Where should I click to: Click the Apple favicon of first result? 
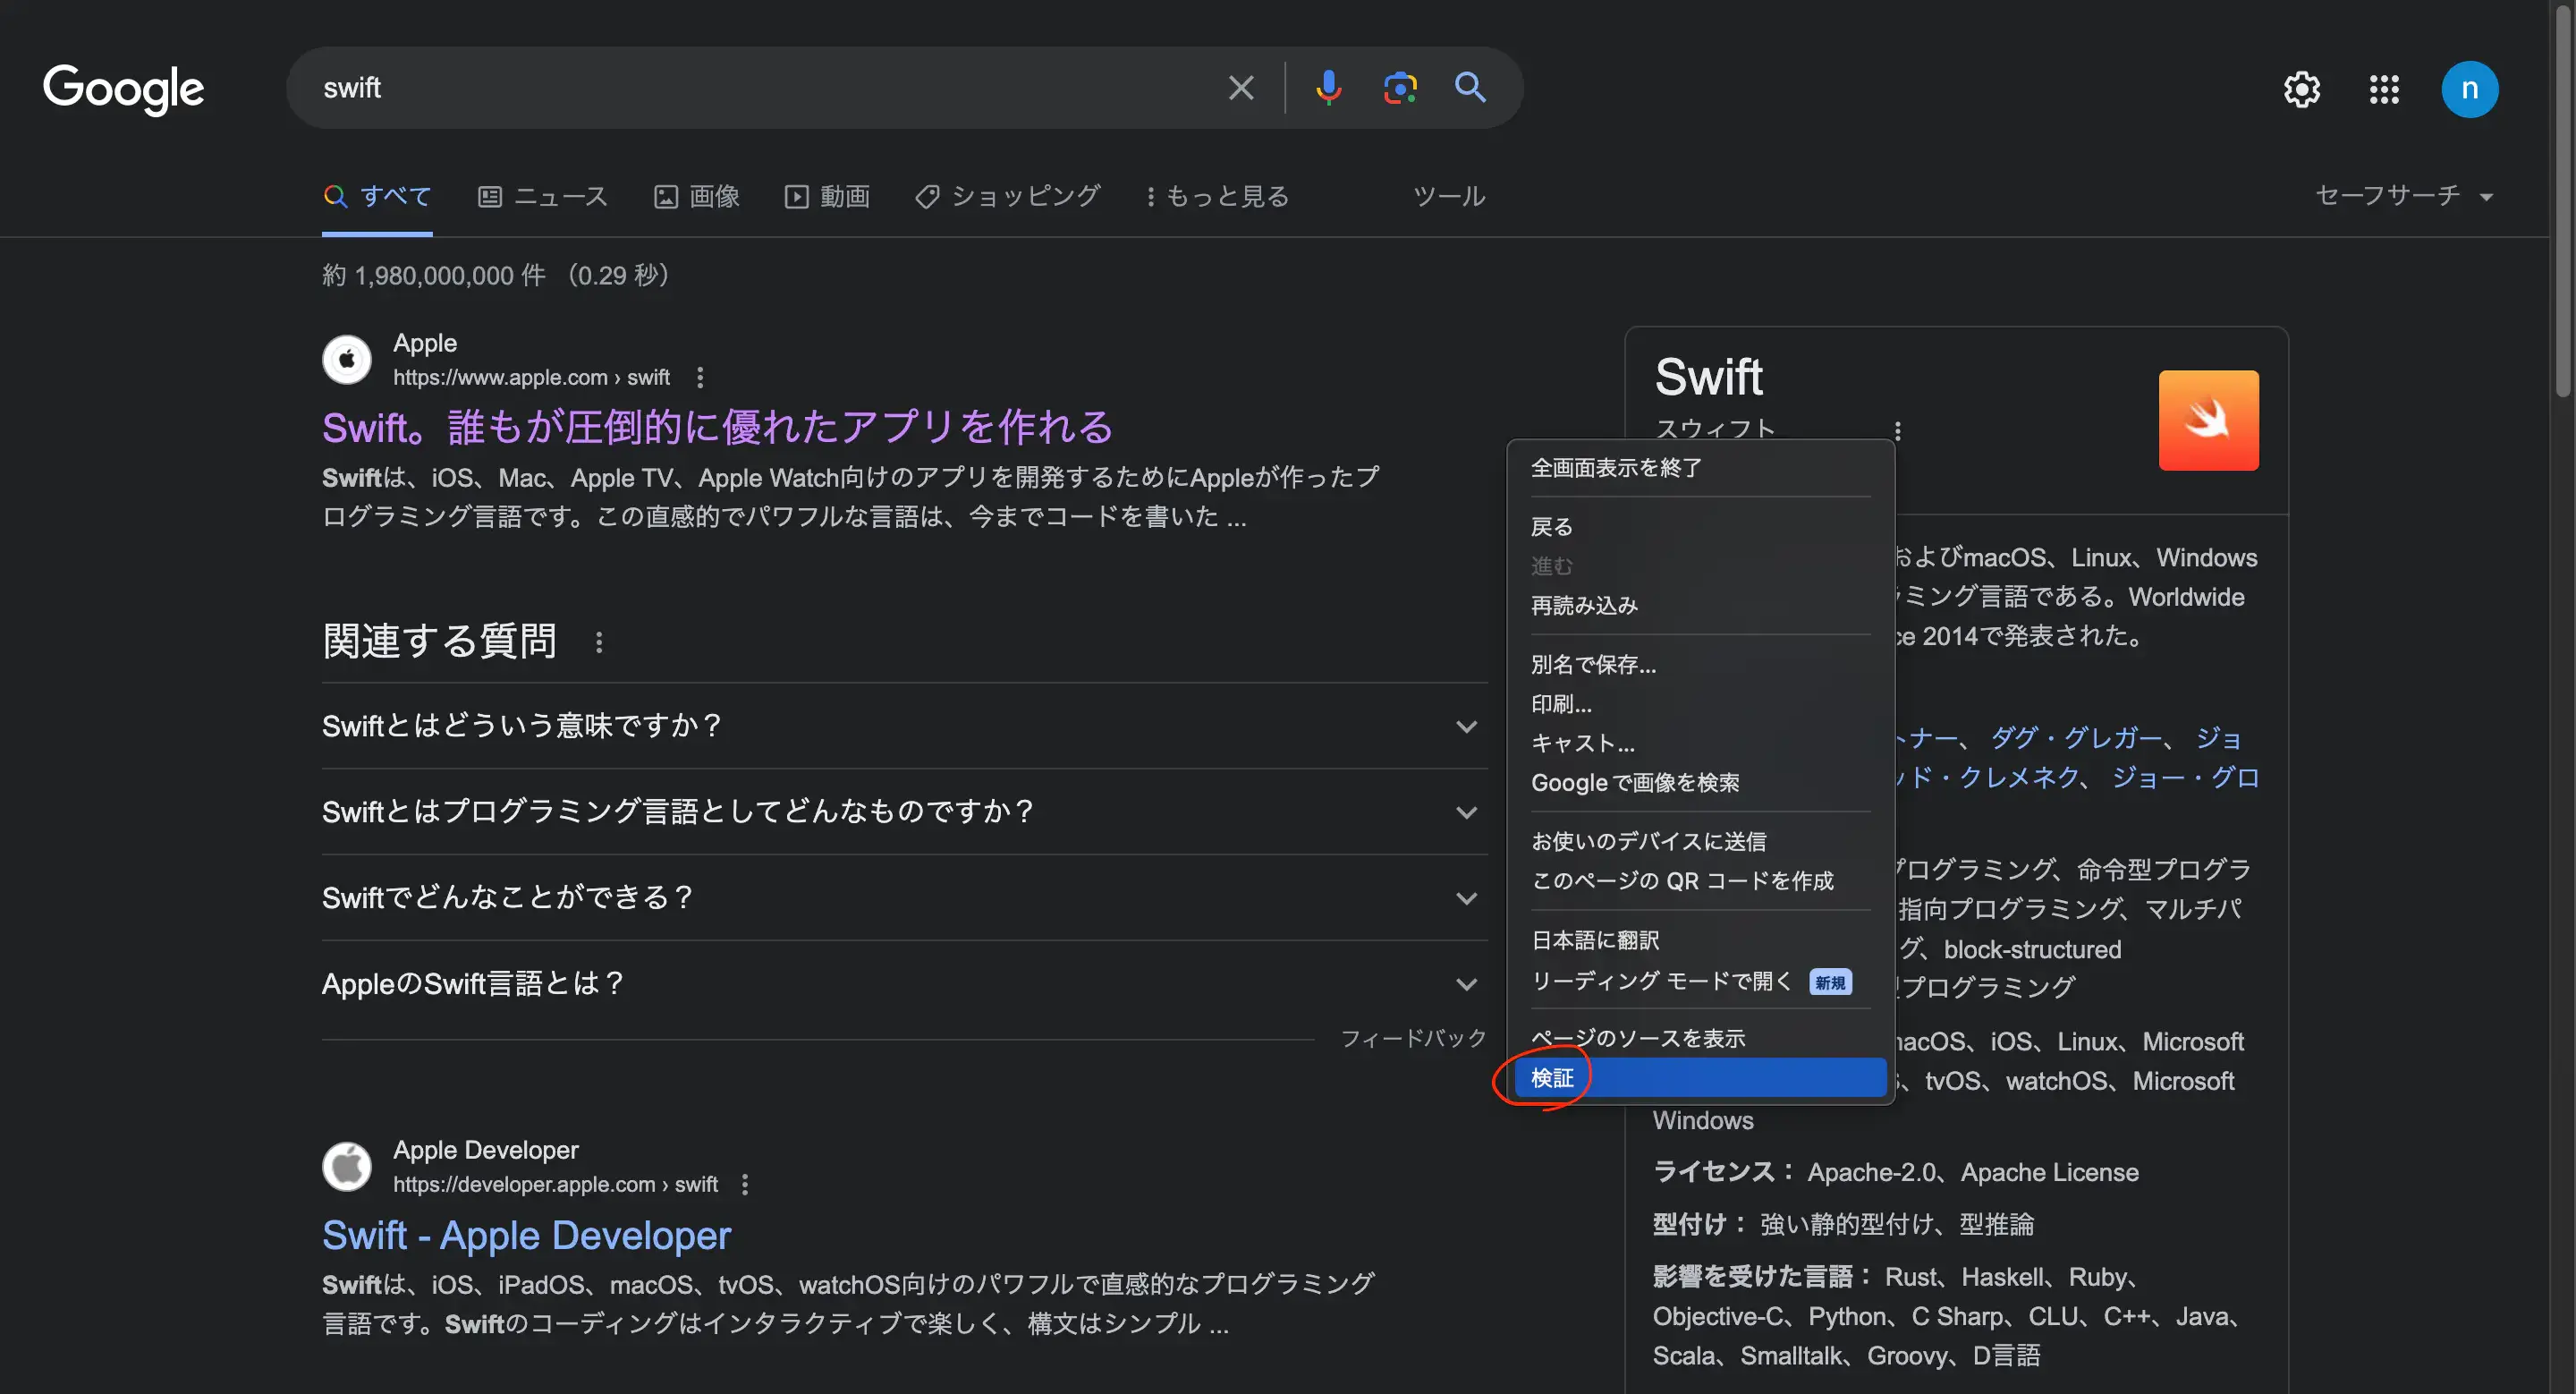(x=347, y=359)
